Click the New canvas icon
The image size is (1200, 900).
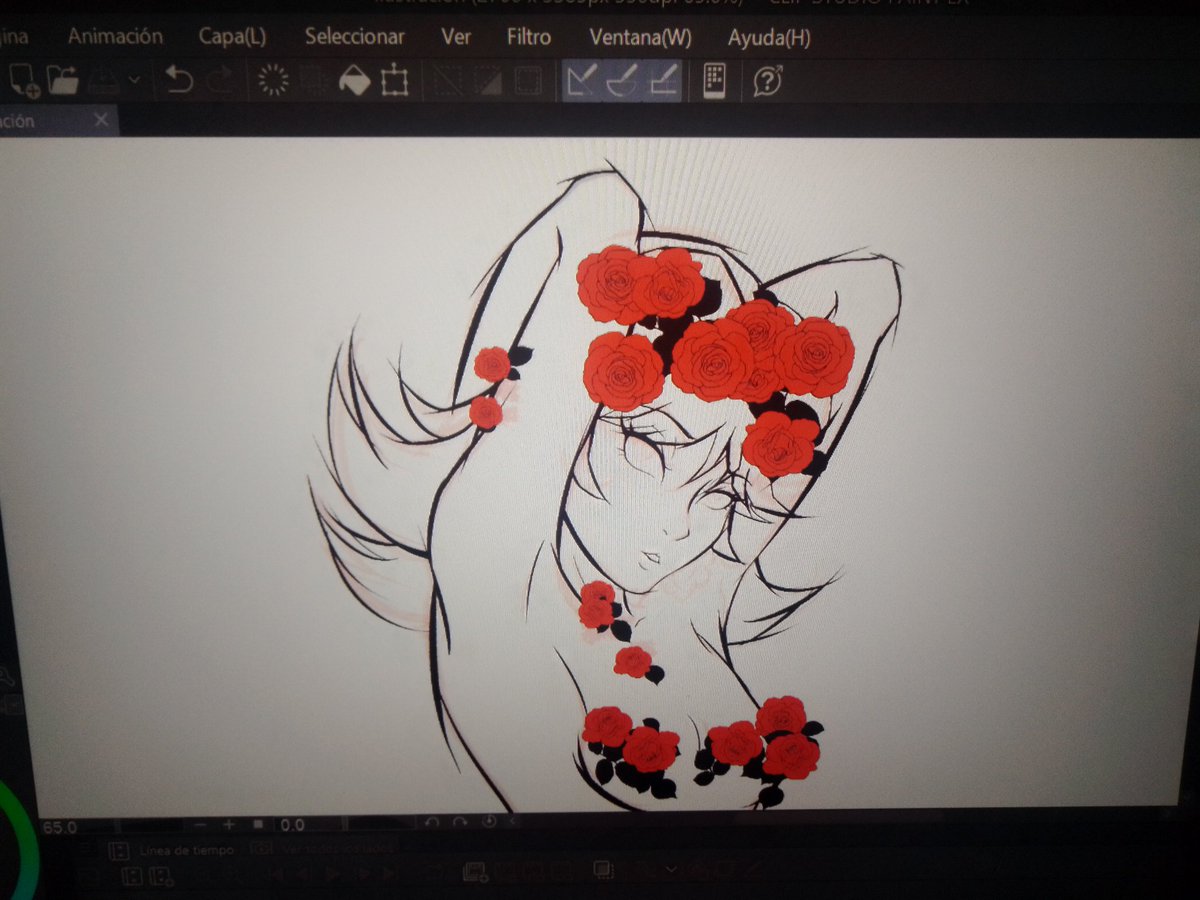[22, 82]
